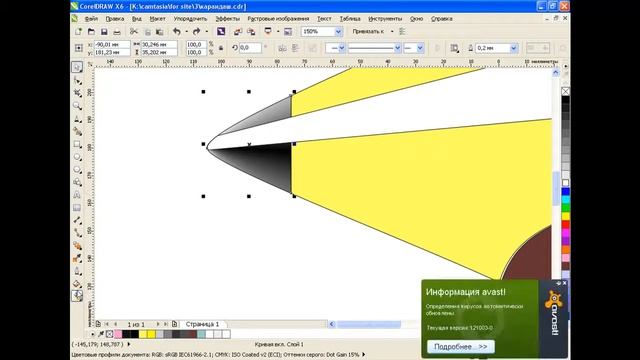Image resolution: width=640 pixels, height=360 pixels.
Task: Open the zoom level 150% dropdown
Action: (338, 31)
